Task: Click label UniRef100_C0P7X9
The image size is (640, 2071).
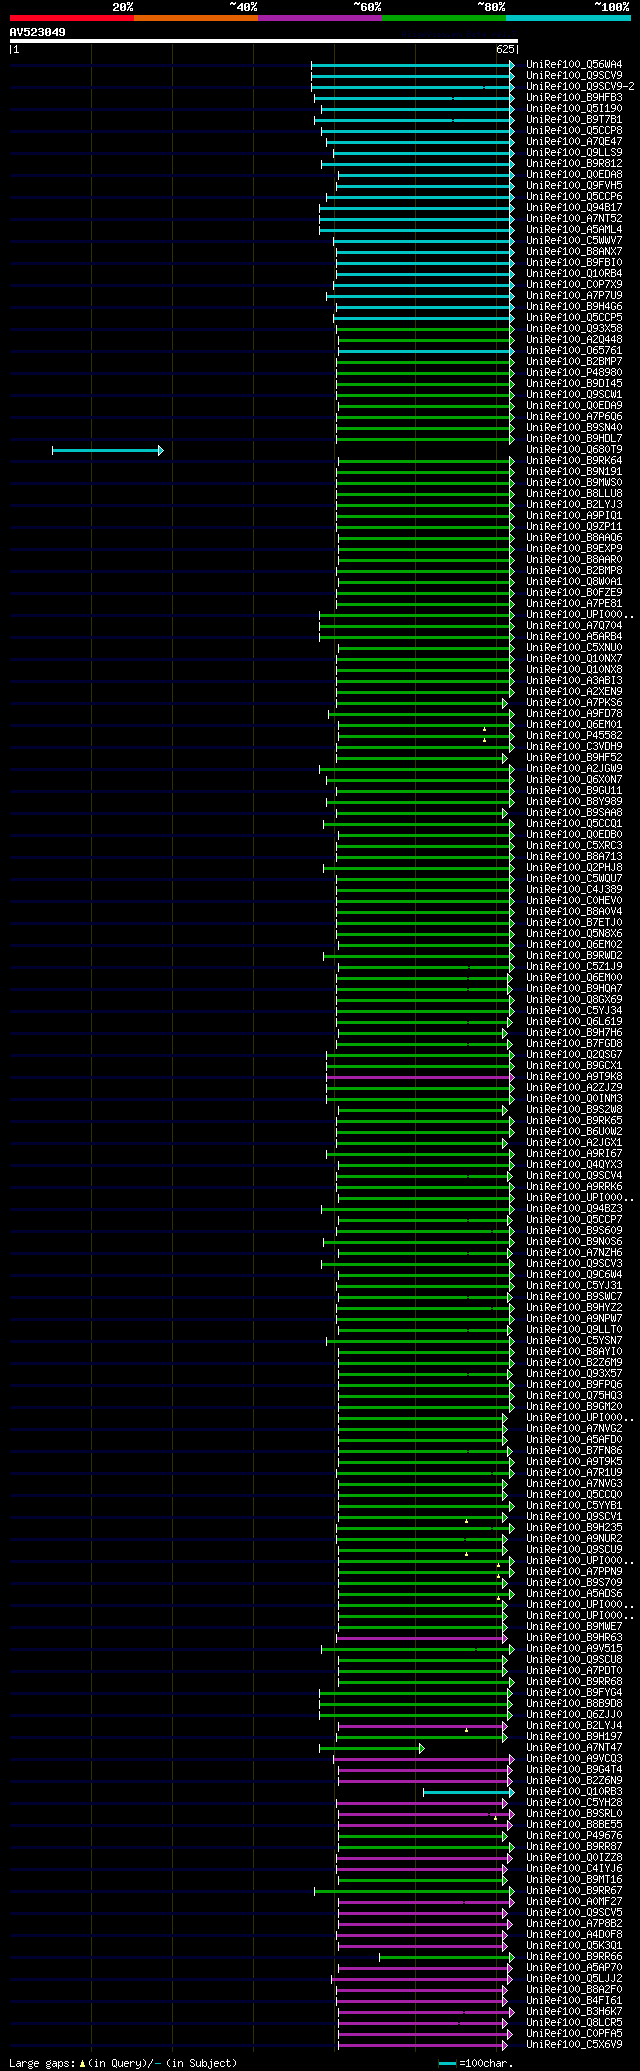Action: click(574, 285)
